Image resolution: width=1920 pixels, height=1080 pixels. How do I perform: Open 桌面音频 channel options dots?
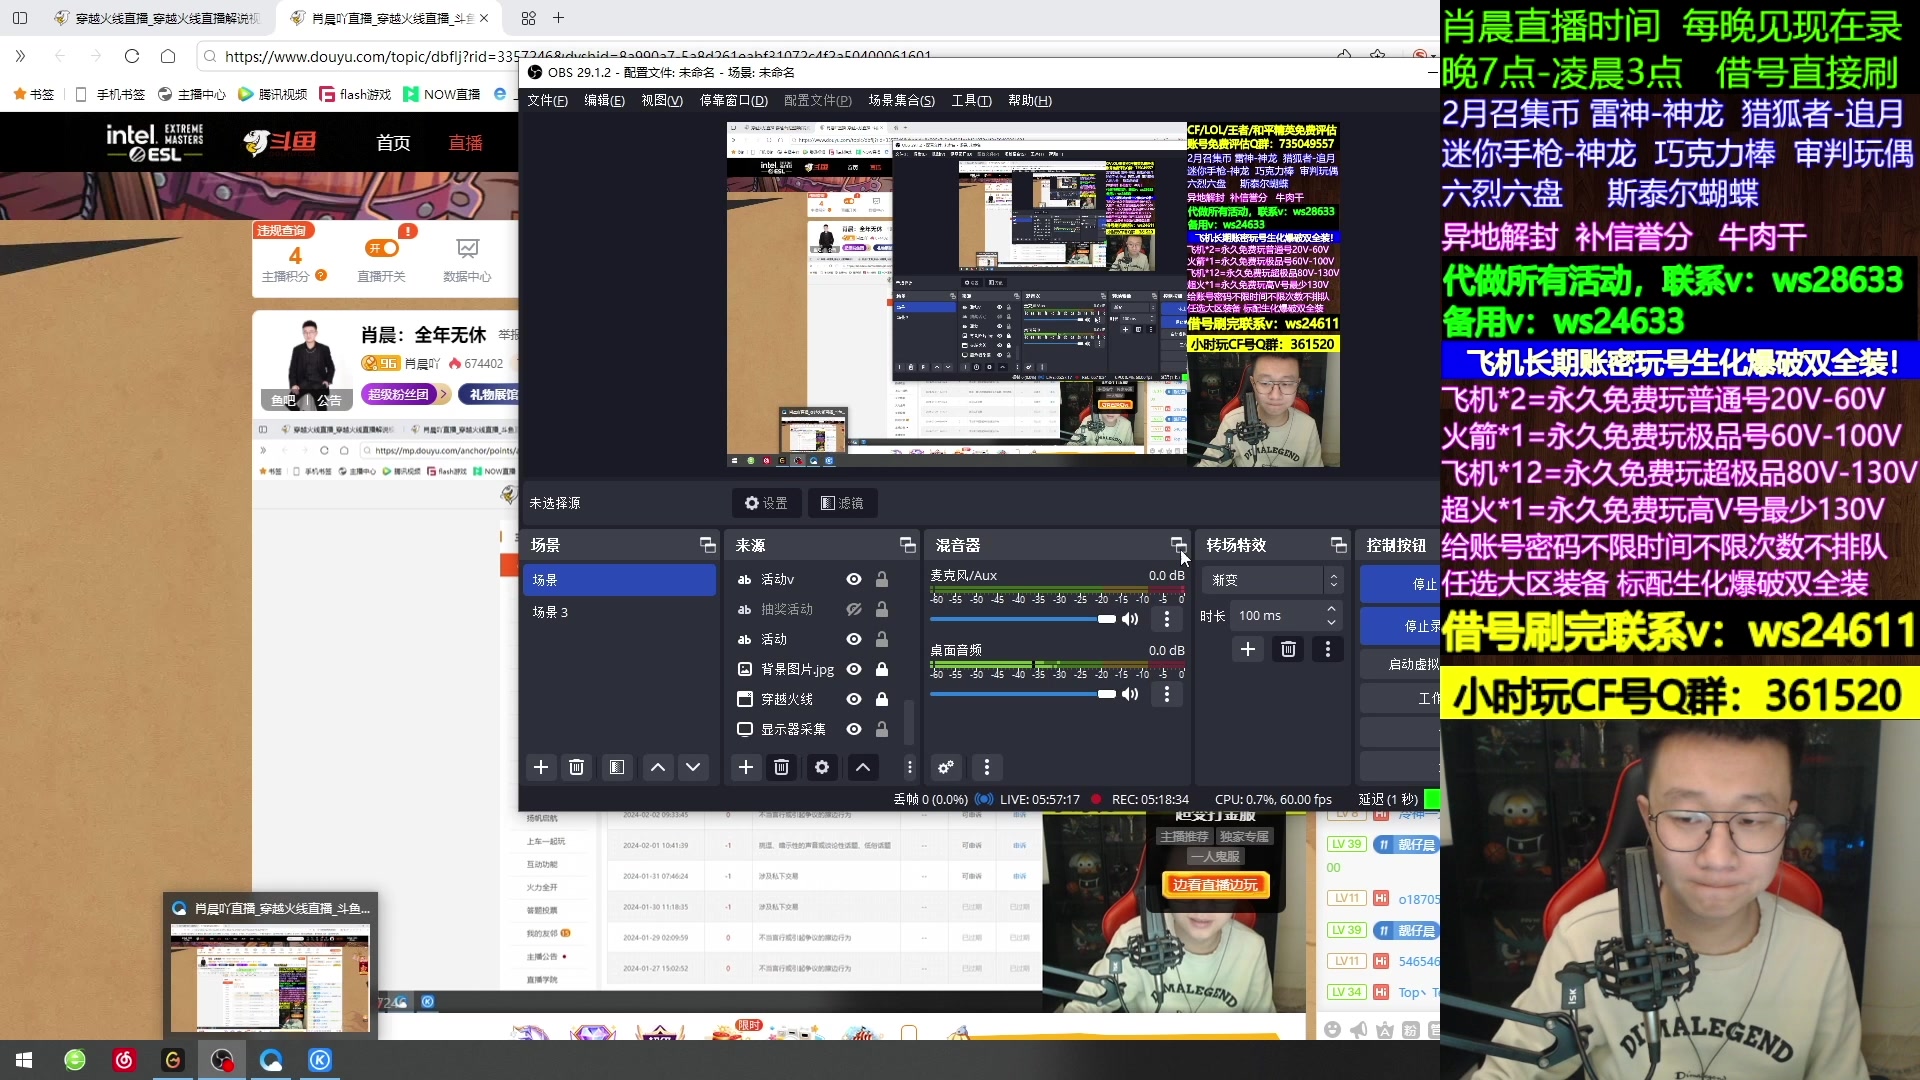(1166, 694)
